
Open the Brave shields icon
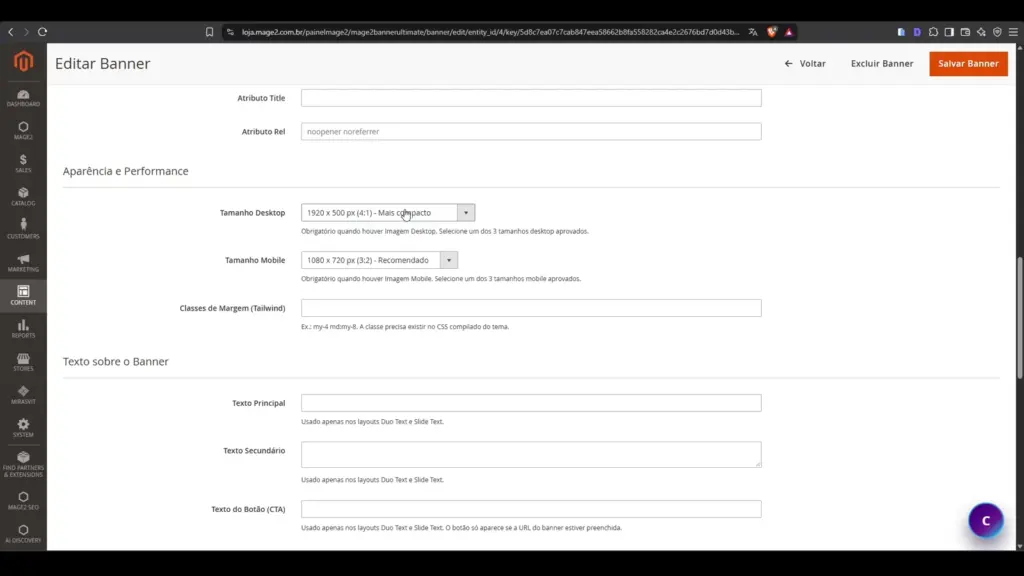772,32
